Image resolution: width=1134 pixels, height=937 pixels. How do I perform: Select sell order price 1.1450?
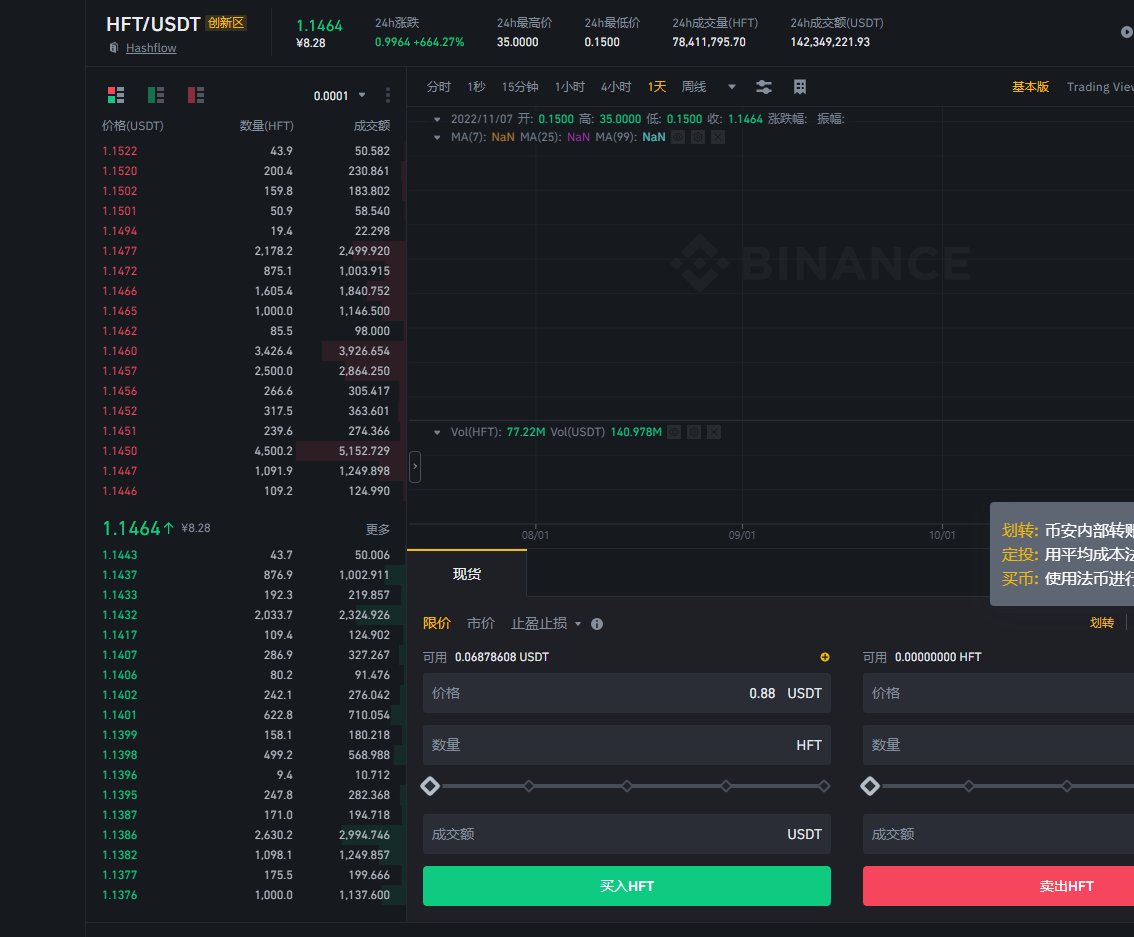119,451
